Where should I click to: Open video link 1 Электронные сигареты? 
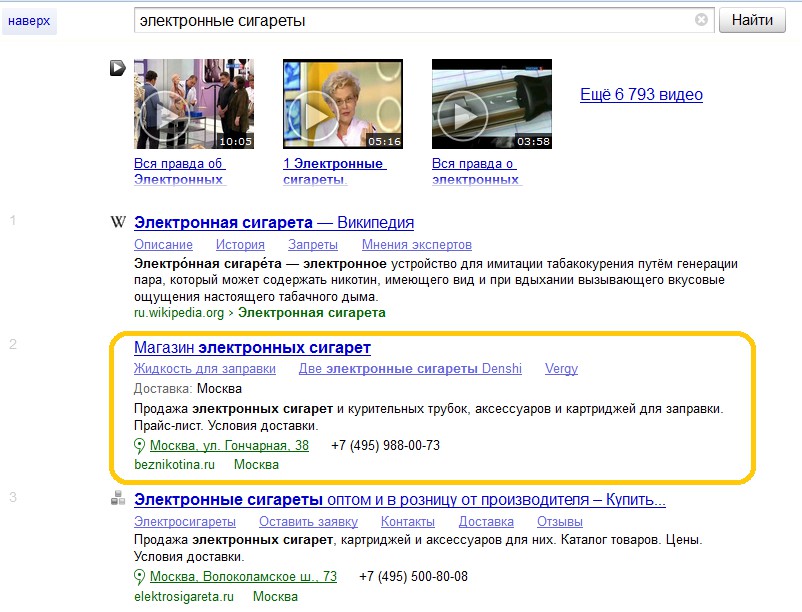pyautogui.click(x=335, y=171)
